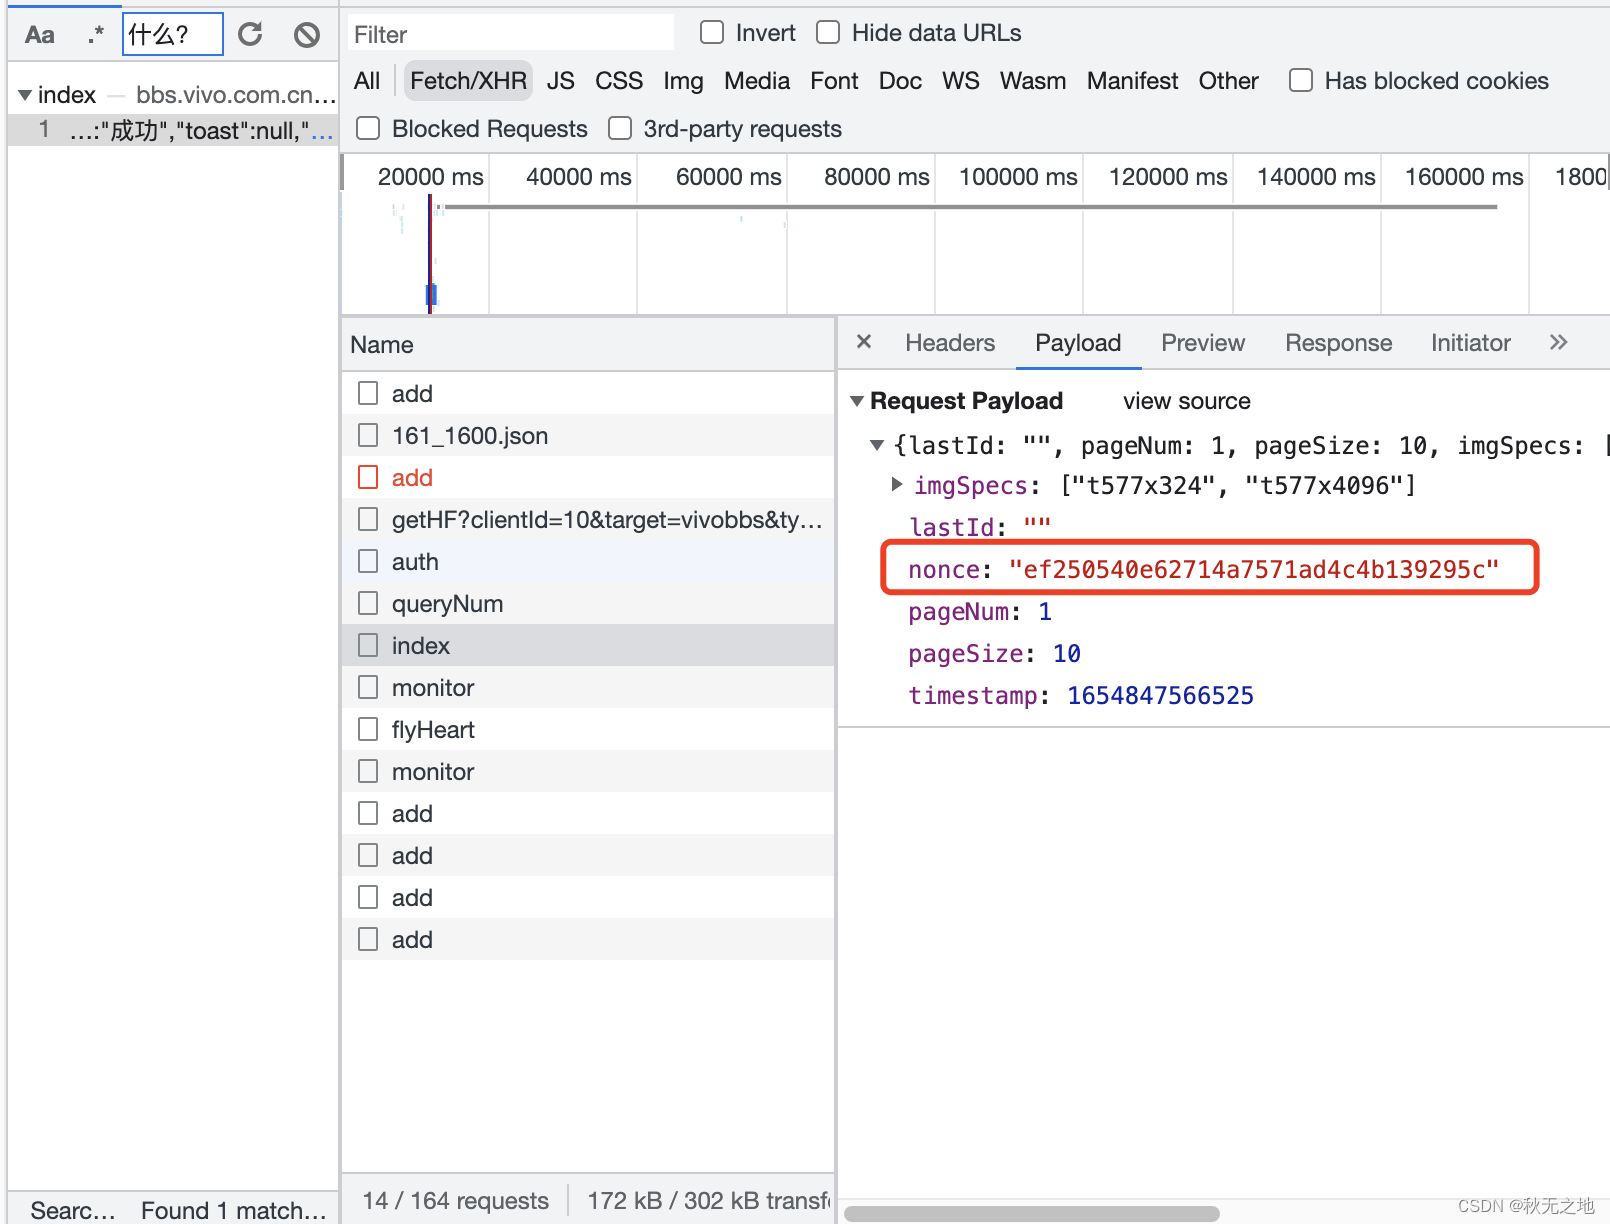Select the failed red add request
The width and height of the screenshot is (1610, 1224).
(588, 477)
